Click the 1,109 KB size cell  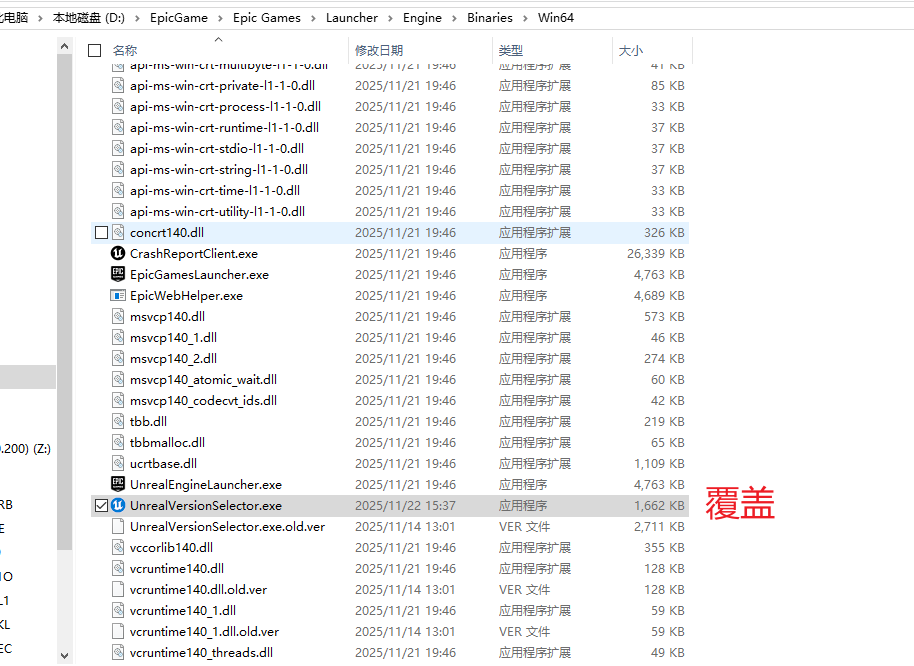[659, 463]
